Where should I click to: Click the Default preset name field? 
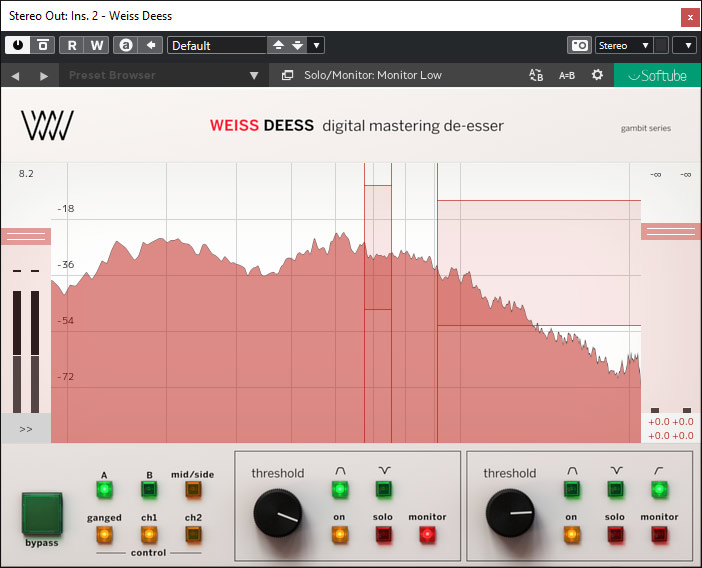click(216, 45)
